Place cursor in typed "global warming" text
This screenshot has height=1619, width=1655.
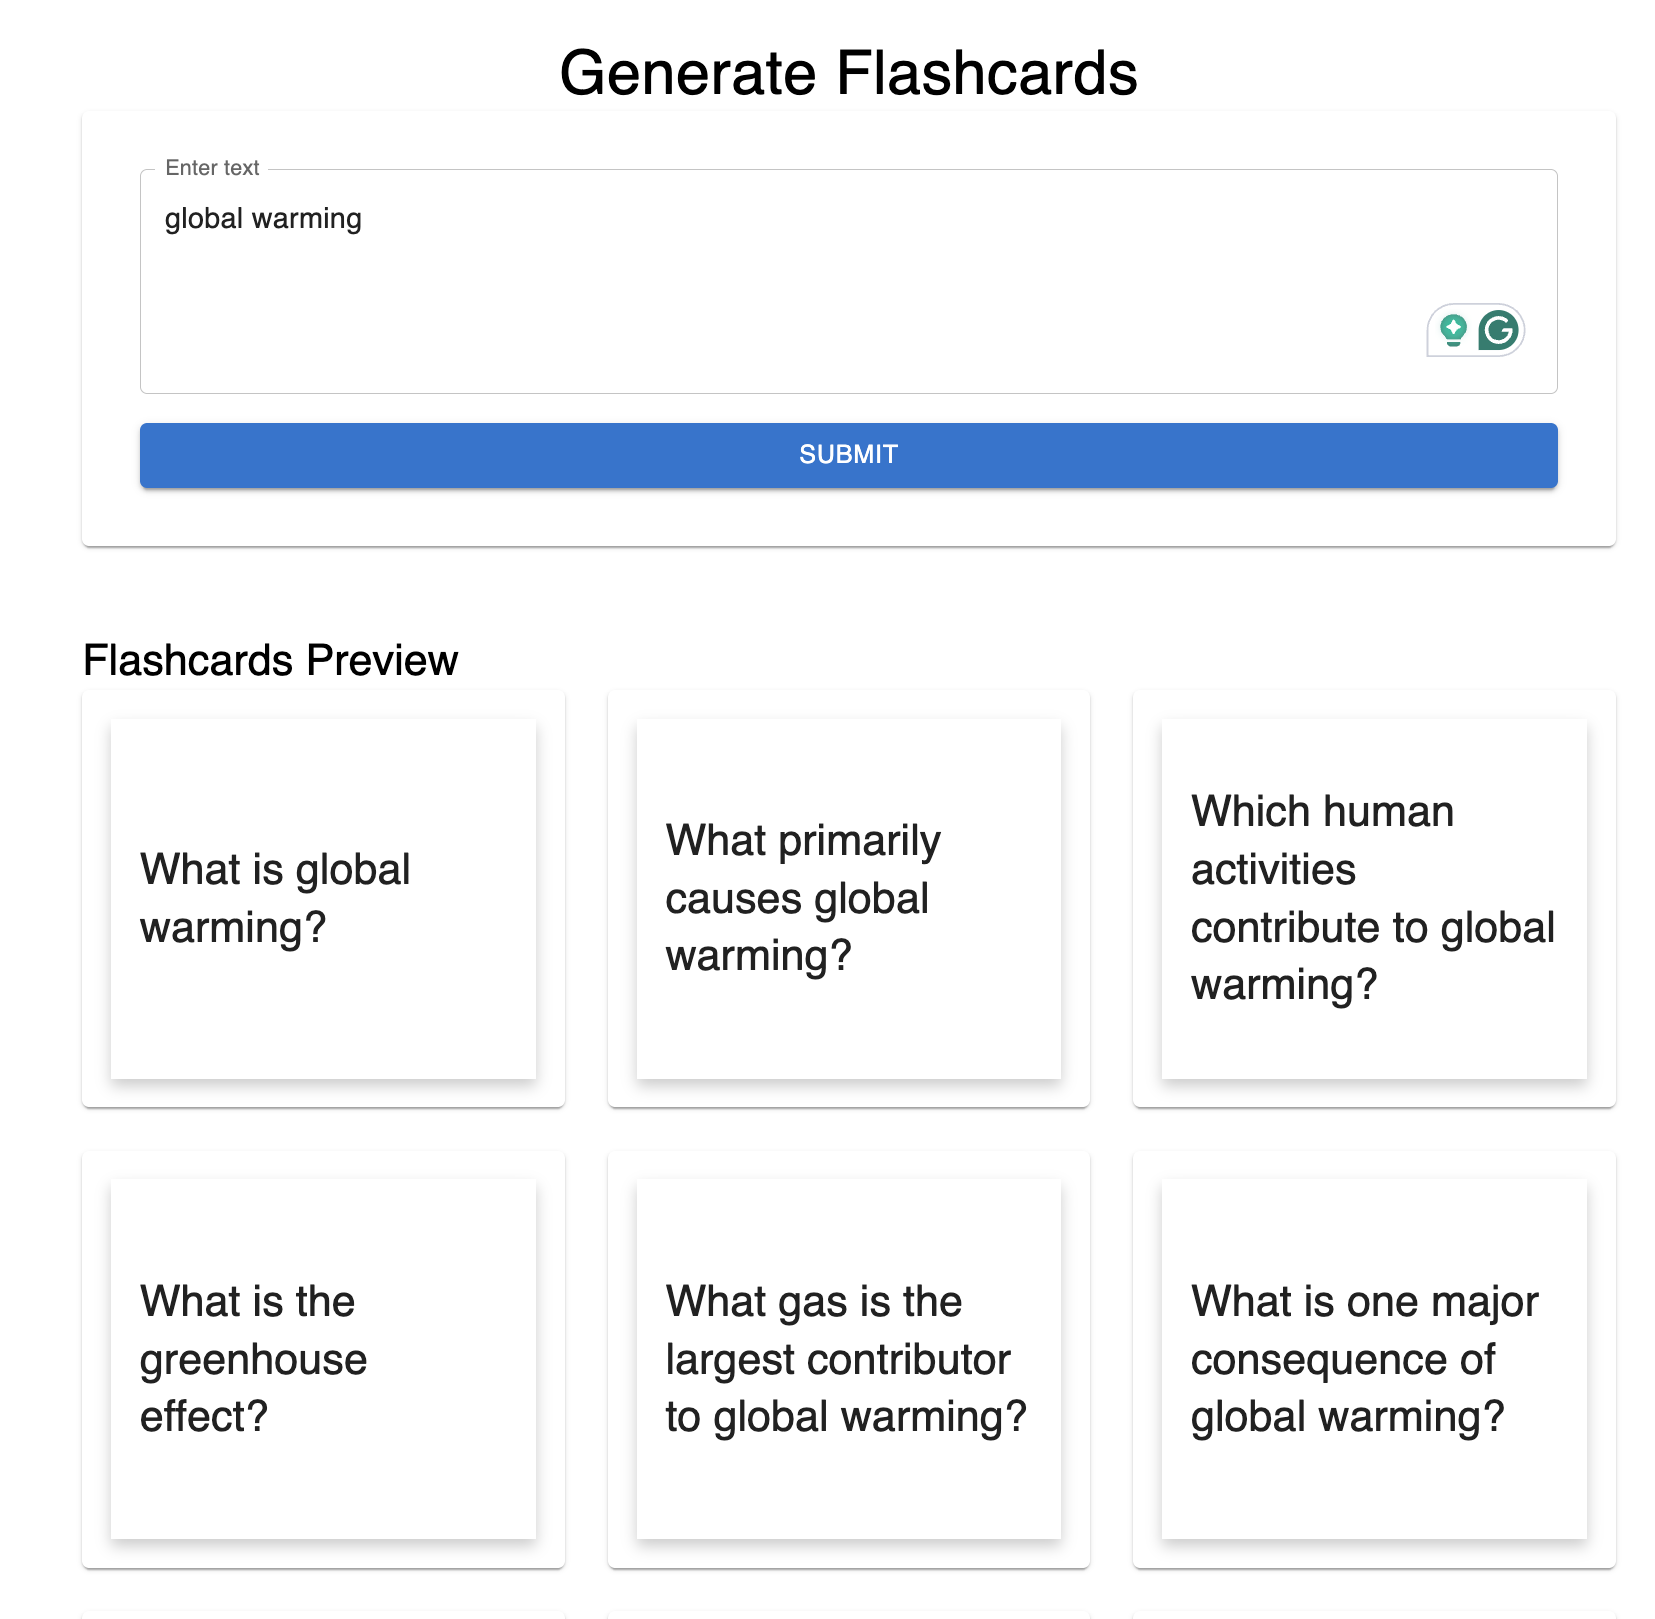pyautogui.click(x=263, y=219)
